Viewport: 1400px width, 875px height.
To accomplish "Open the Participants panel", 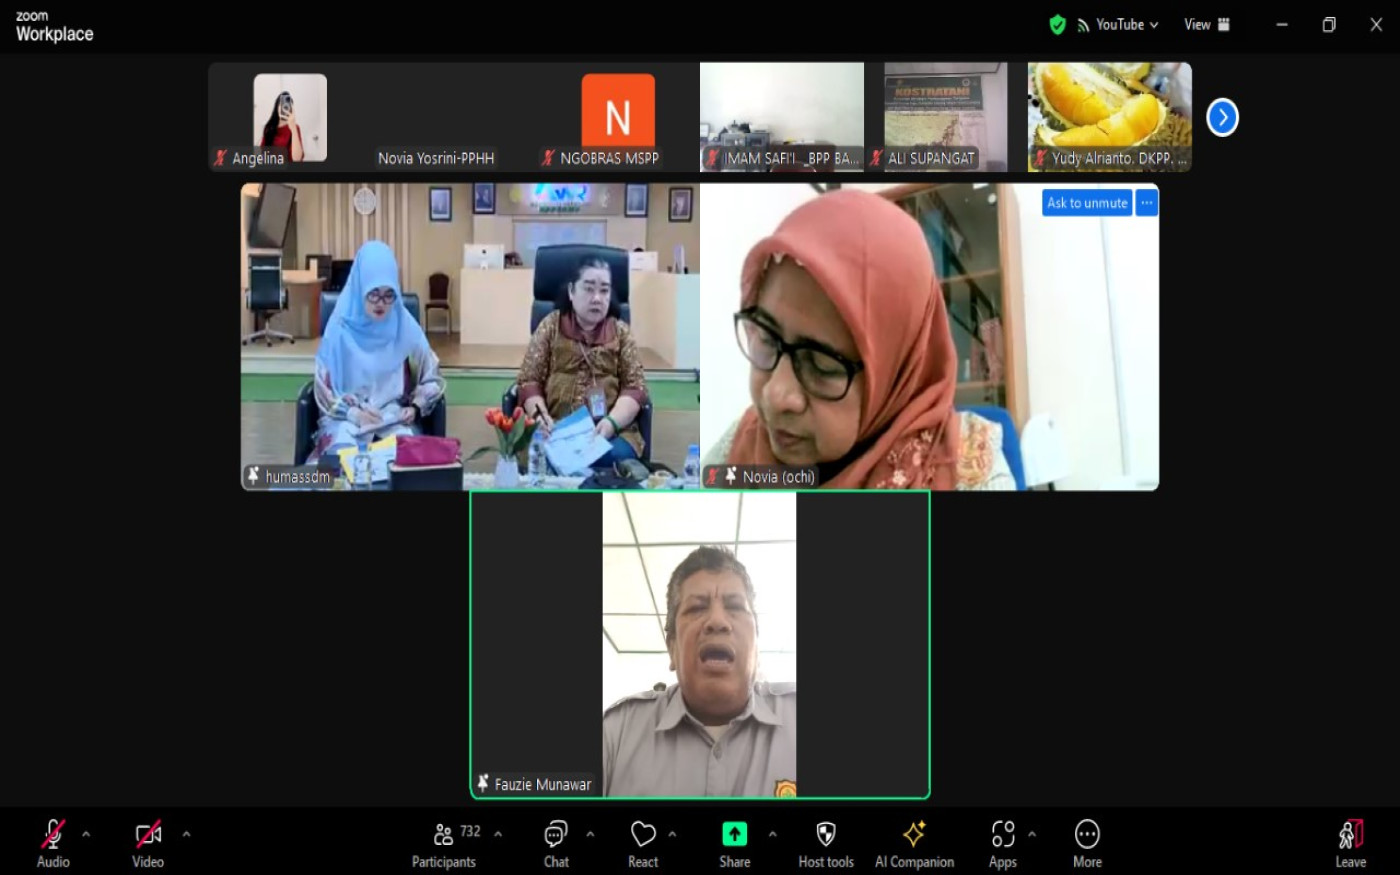I will [445, 843].
